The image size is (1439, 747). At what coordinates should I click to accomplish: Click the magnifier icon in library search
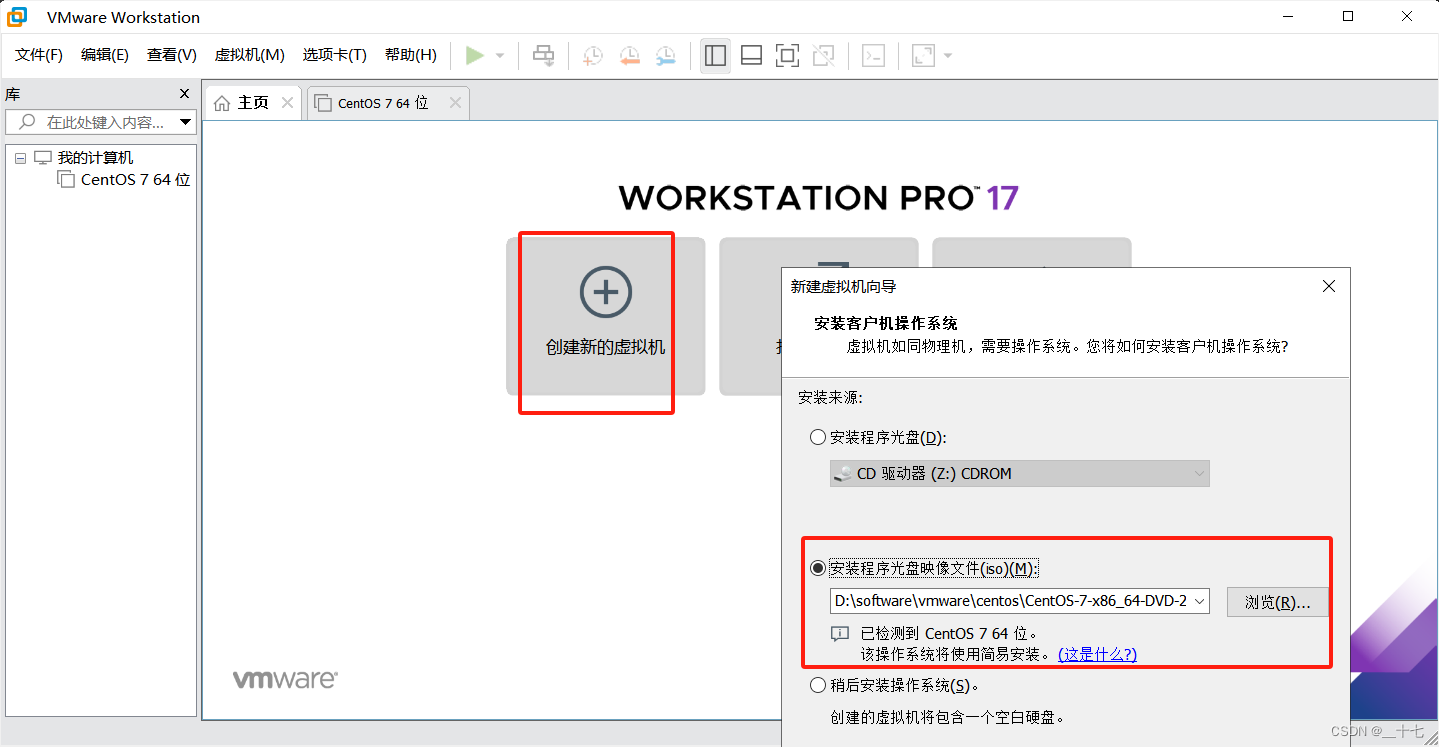click(x=27, y=122)
